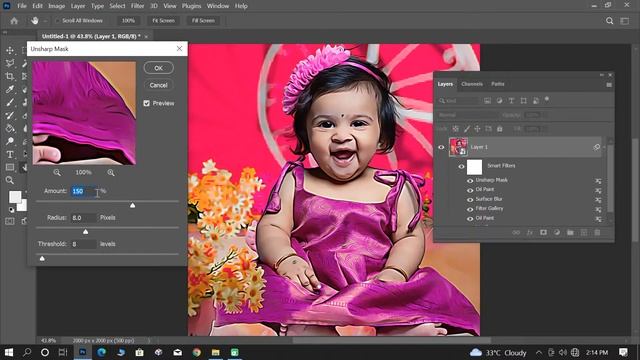Viewport: 640px width, 360px height.
Task: Click the Add layer style fx icon
Action: (530, 233)
